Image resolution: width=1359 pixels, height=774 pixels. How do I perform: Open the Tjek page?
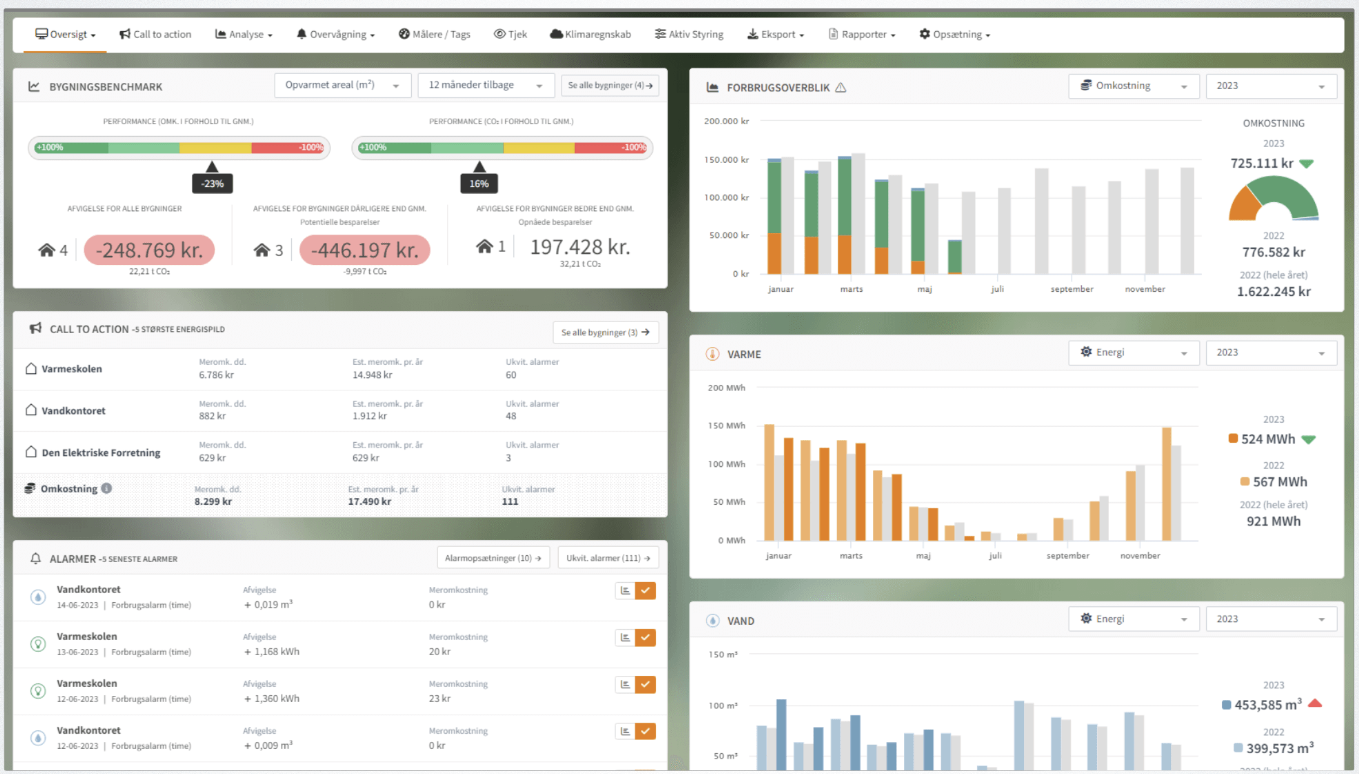[x=510, y=34]
